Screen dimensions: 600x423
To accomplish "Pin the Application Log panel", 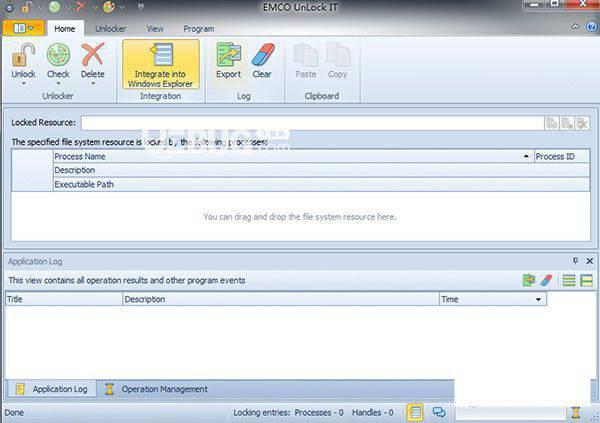I will click(x=575, y=261).
